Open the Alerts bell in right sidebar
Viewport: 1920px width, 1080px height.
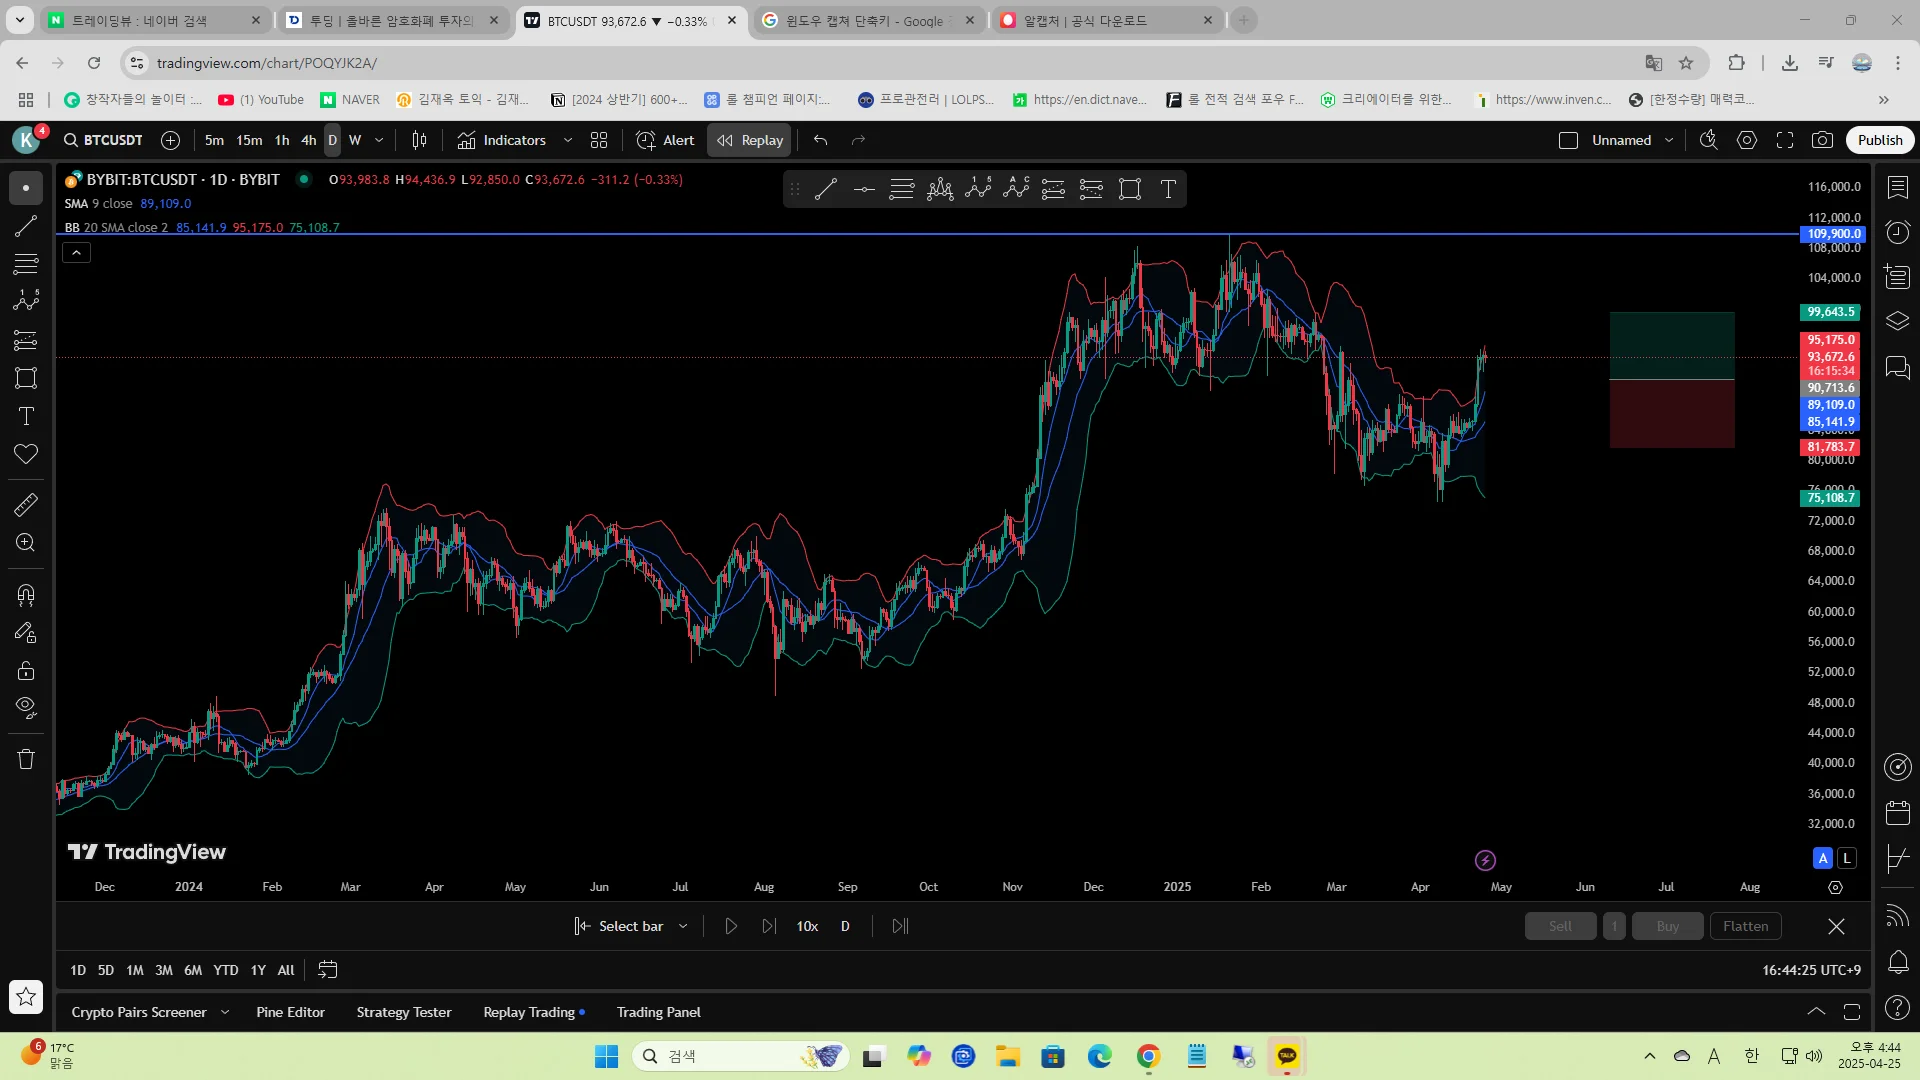pyautogui.click(x=1897, y=962)
